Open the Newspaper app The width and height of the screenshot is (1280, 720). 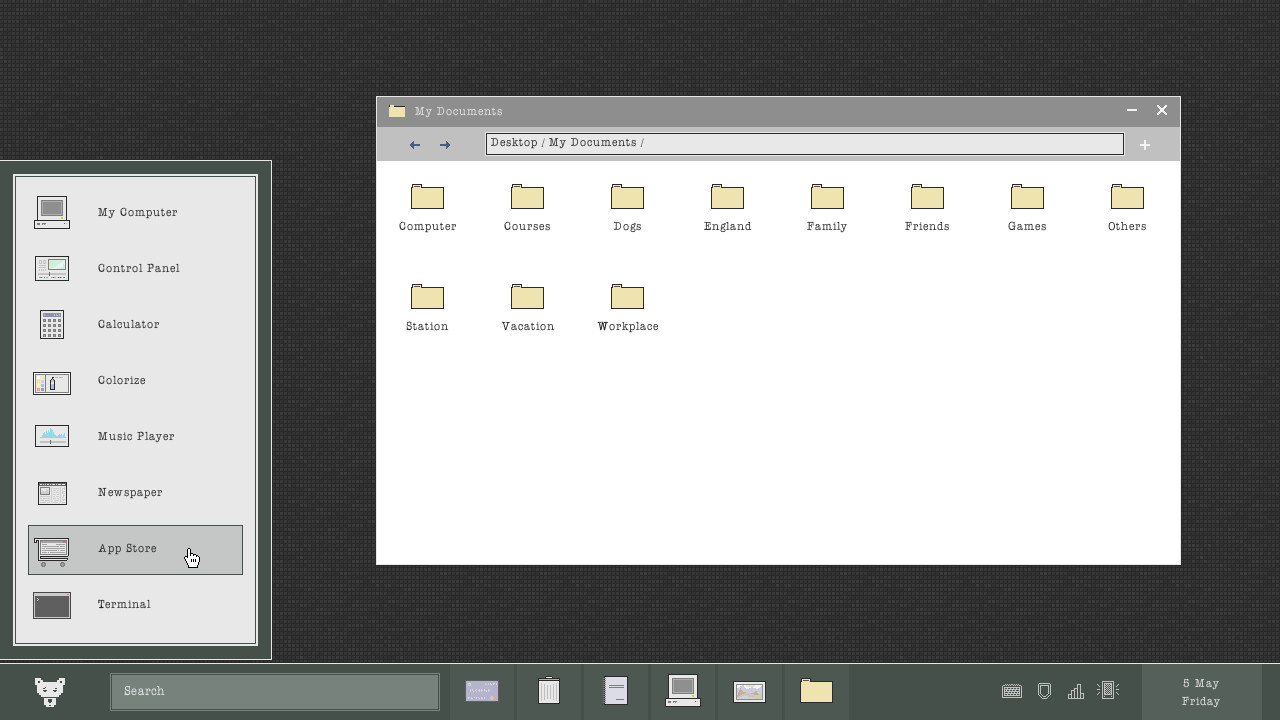pos(130,493)
